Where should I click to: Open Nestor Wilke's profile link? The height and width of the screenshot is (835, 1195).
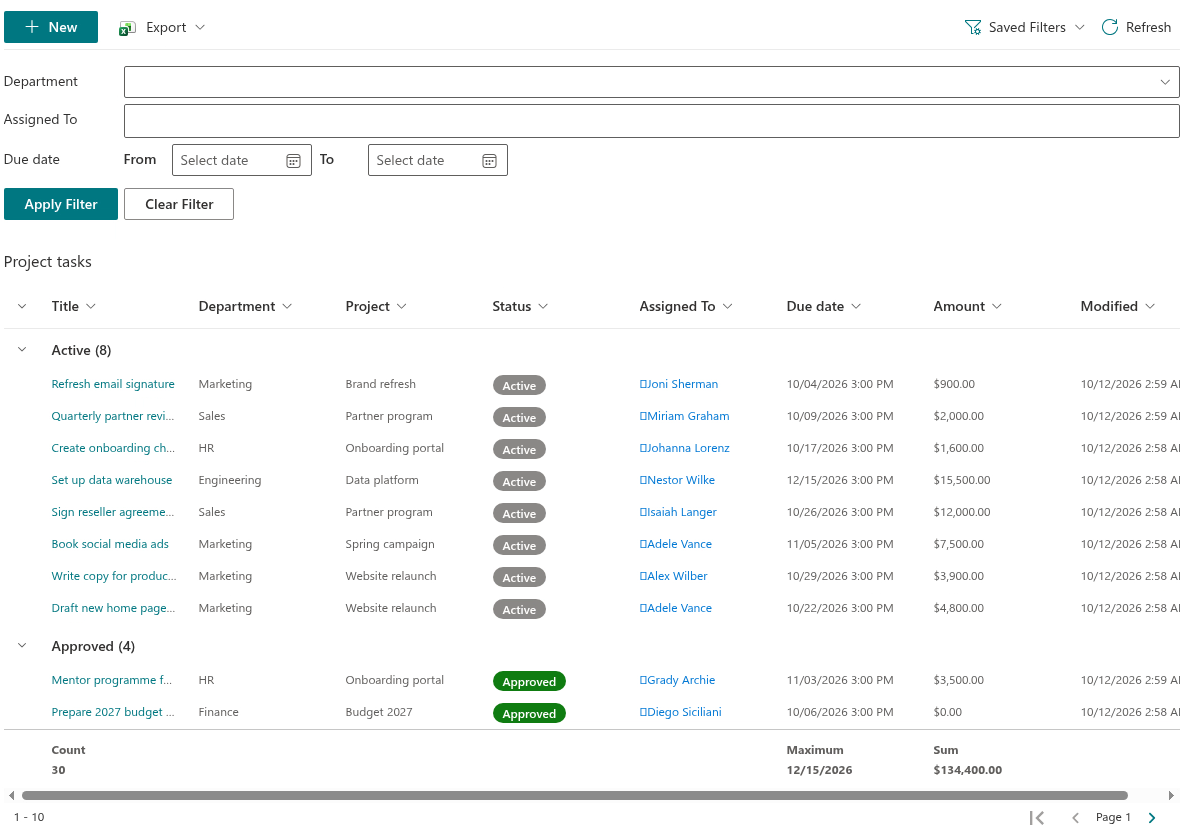coord(678,480)
